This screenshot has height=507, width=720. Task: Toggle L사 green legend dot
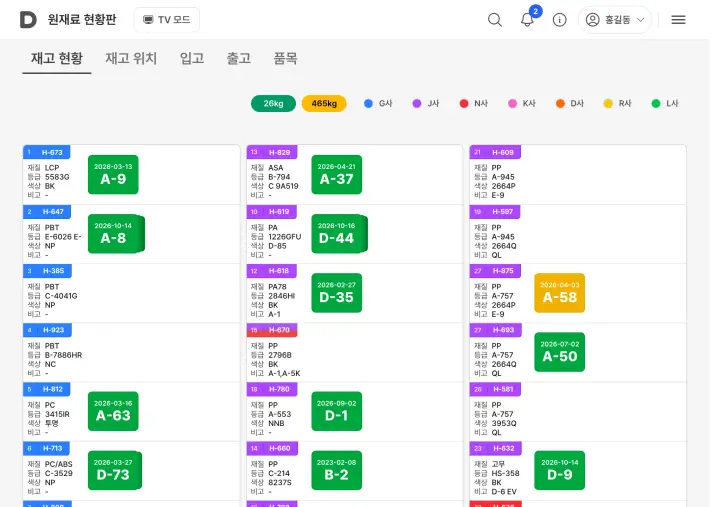pyautogui.click(x=656, y=103)
